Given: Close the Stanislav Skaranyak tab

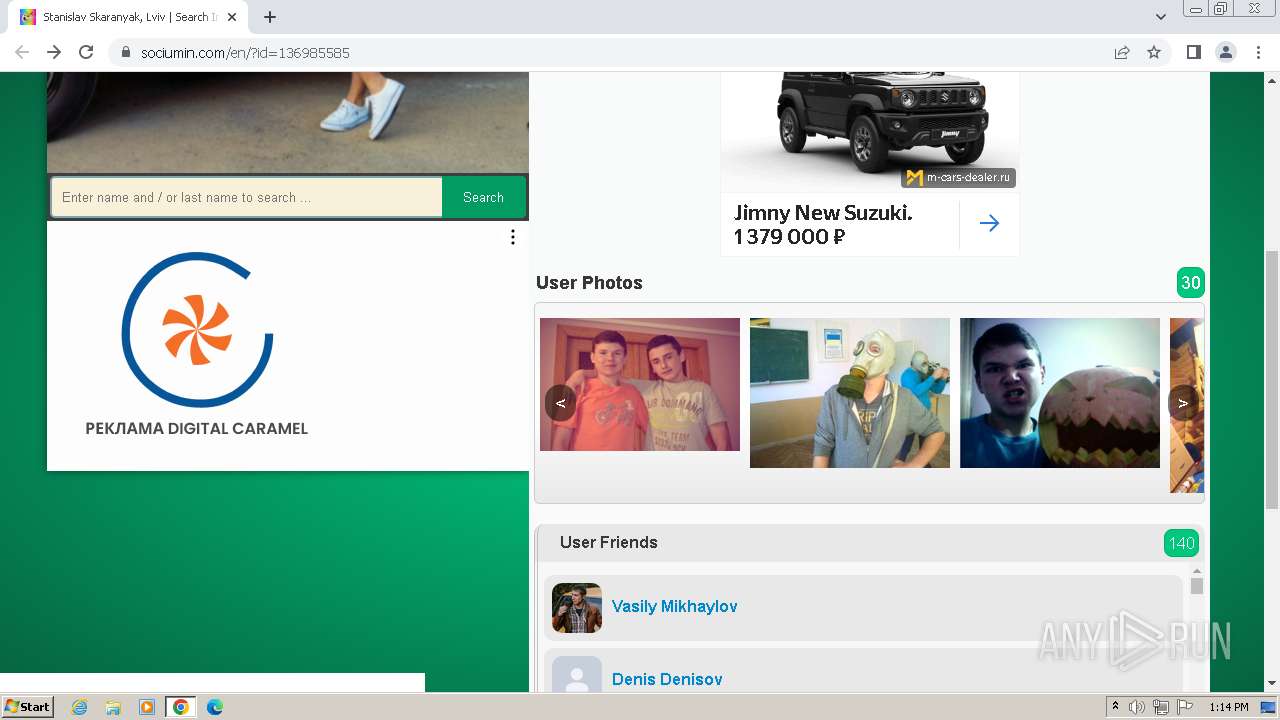Looking at the screenshot, I should point(232,17).
